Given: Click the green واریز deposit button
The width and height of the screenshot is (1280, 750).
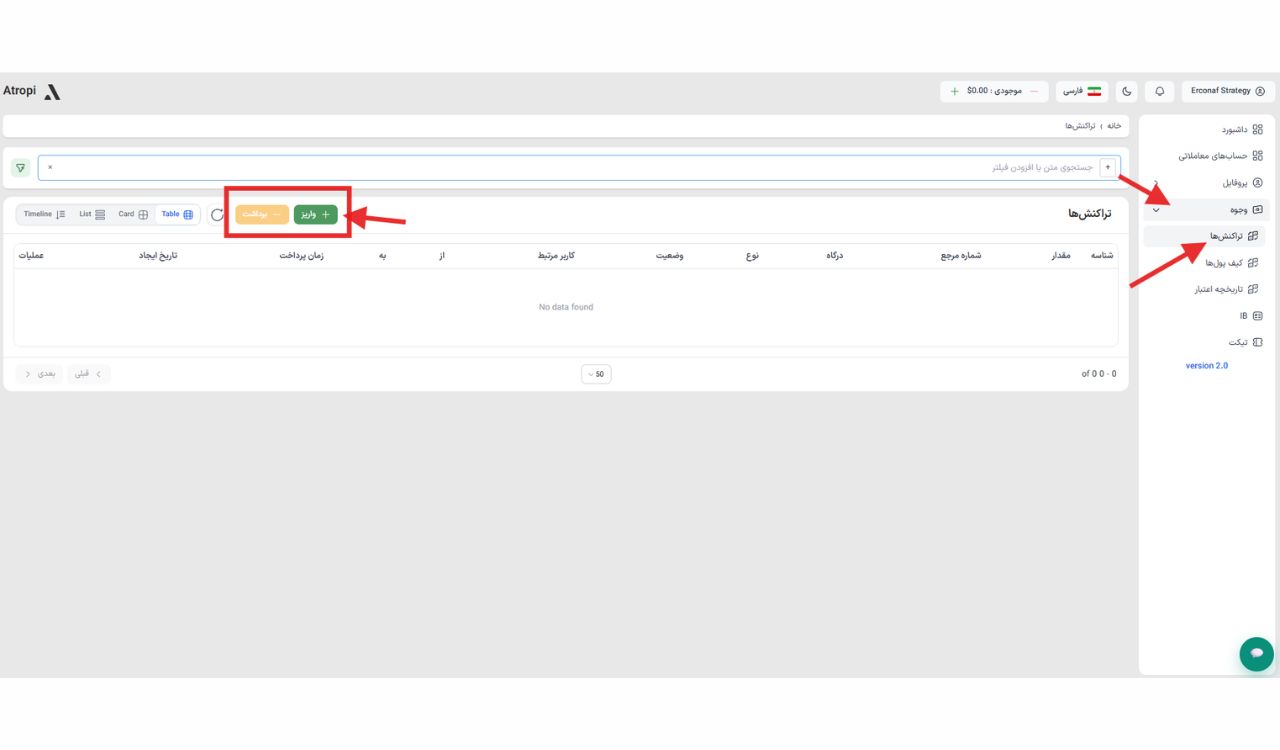Looking at the screenshot, I should click(x=316, y=215).
